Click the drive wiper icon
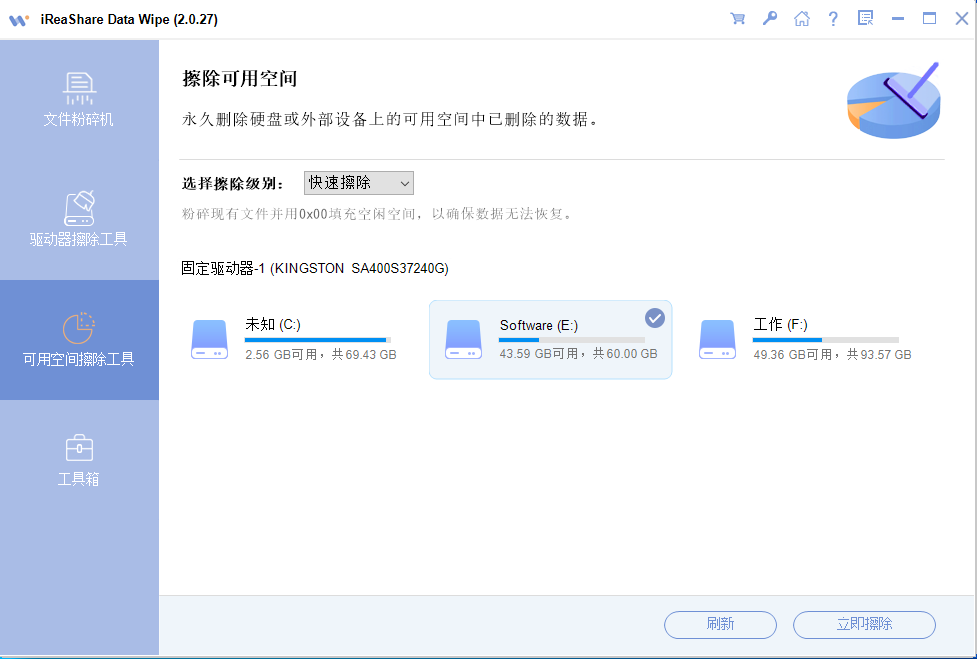 [79, 209]
